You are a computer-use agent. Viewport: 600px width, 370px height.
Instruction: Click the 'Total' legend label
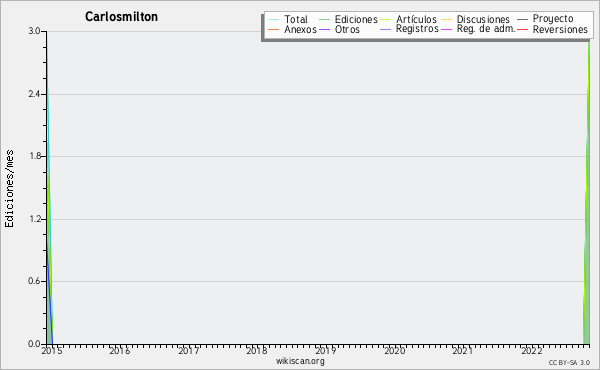tap(295, 19)
